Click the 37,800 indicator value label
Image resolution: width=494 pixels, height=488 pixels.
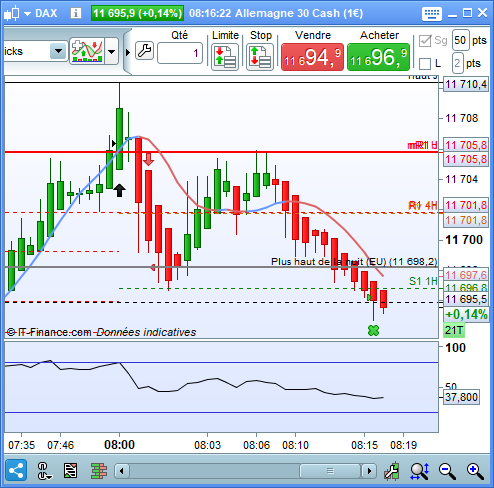[x=462, y=397]
